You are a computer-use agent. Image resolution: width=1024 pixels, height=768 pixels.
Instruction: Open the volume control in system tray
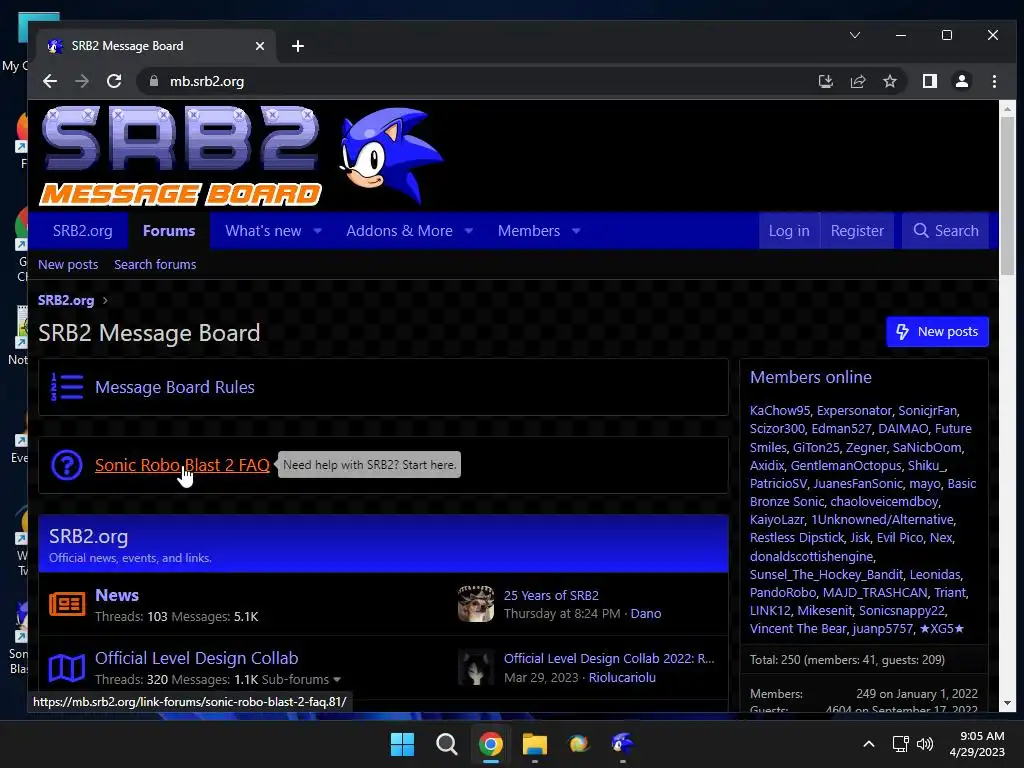[925, 744]
